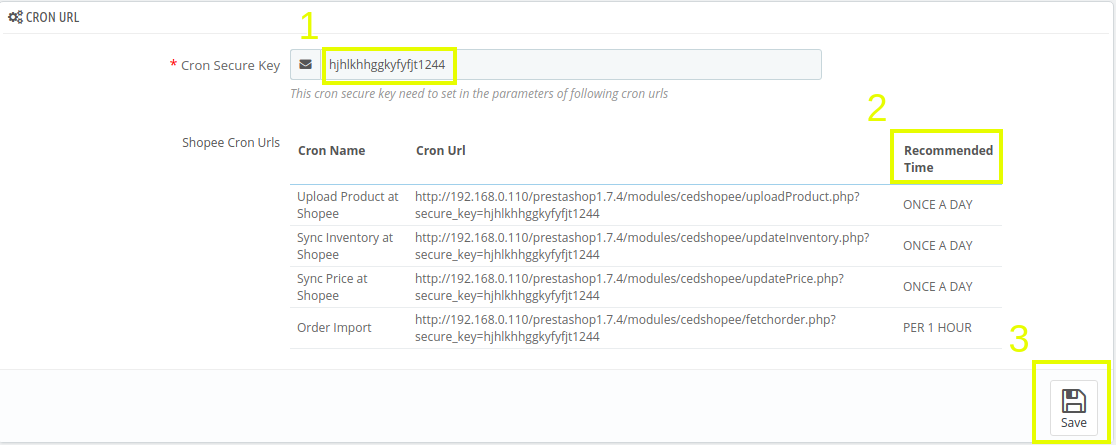This screenshot has width=1116, height=445.
Task: Click the envelope icon beside Cron Secure Key
Action: (305, 64)
